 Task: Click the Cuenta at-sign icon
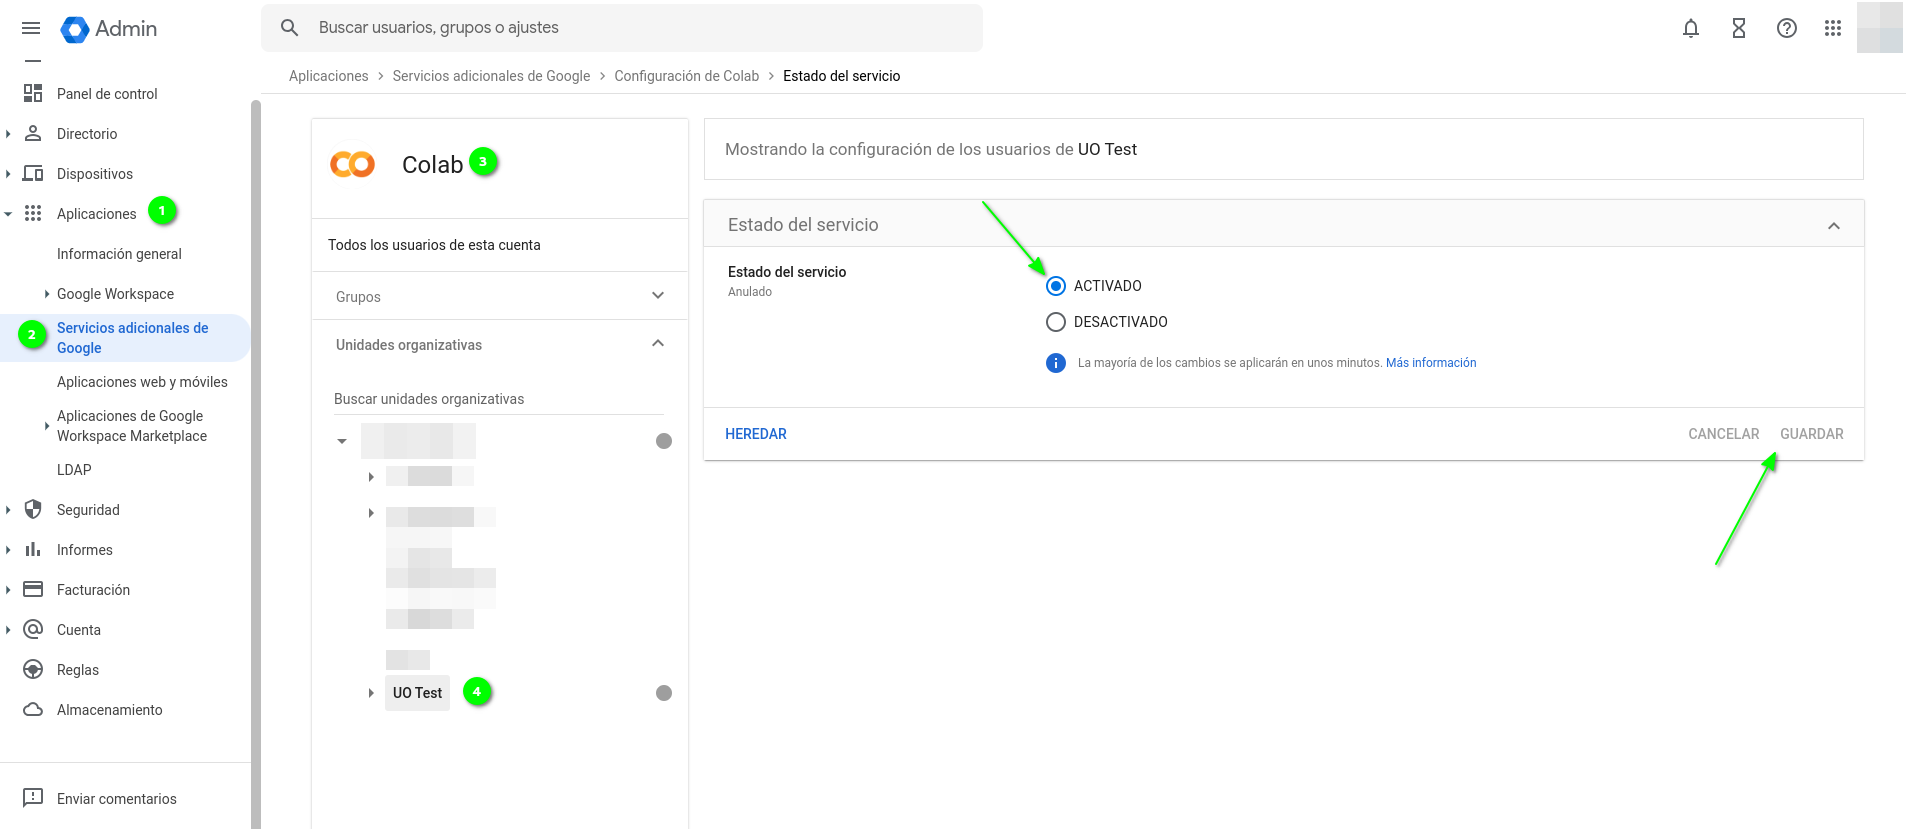point(33,629)
